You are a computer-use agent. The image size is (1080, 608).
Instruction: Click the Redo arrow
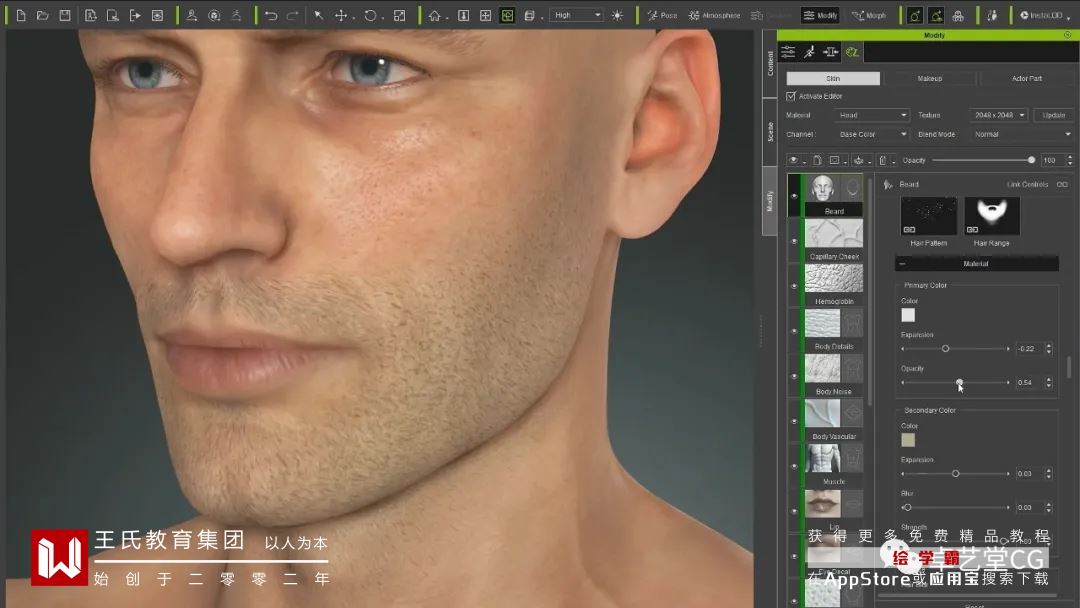click(x=293, y=15)
